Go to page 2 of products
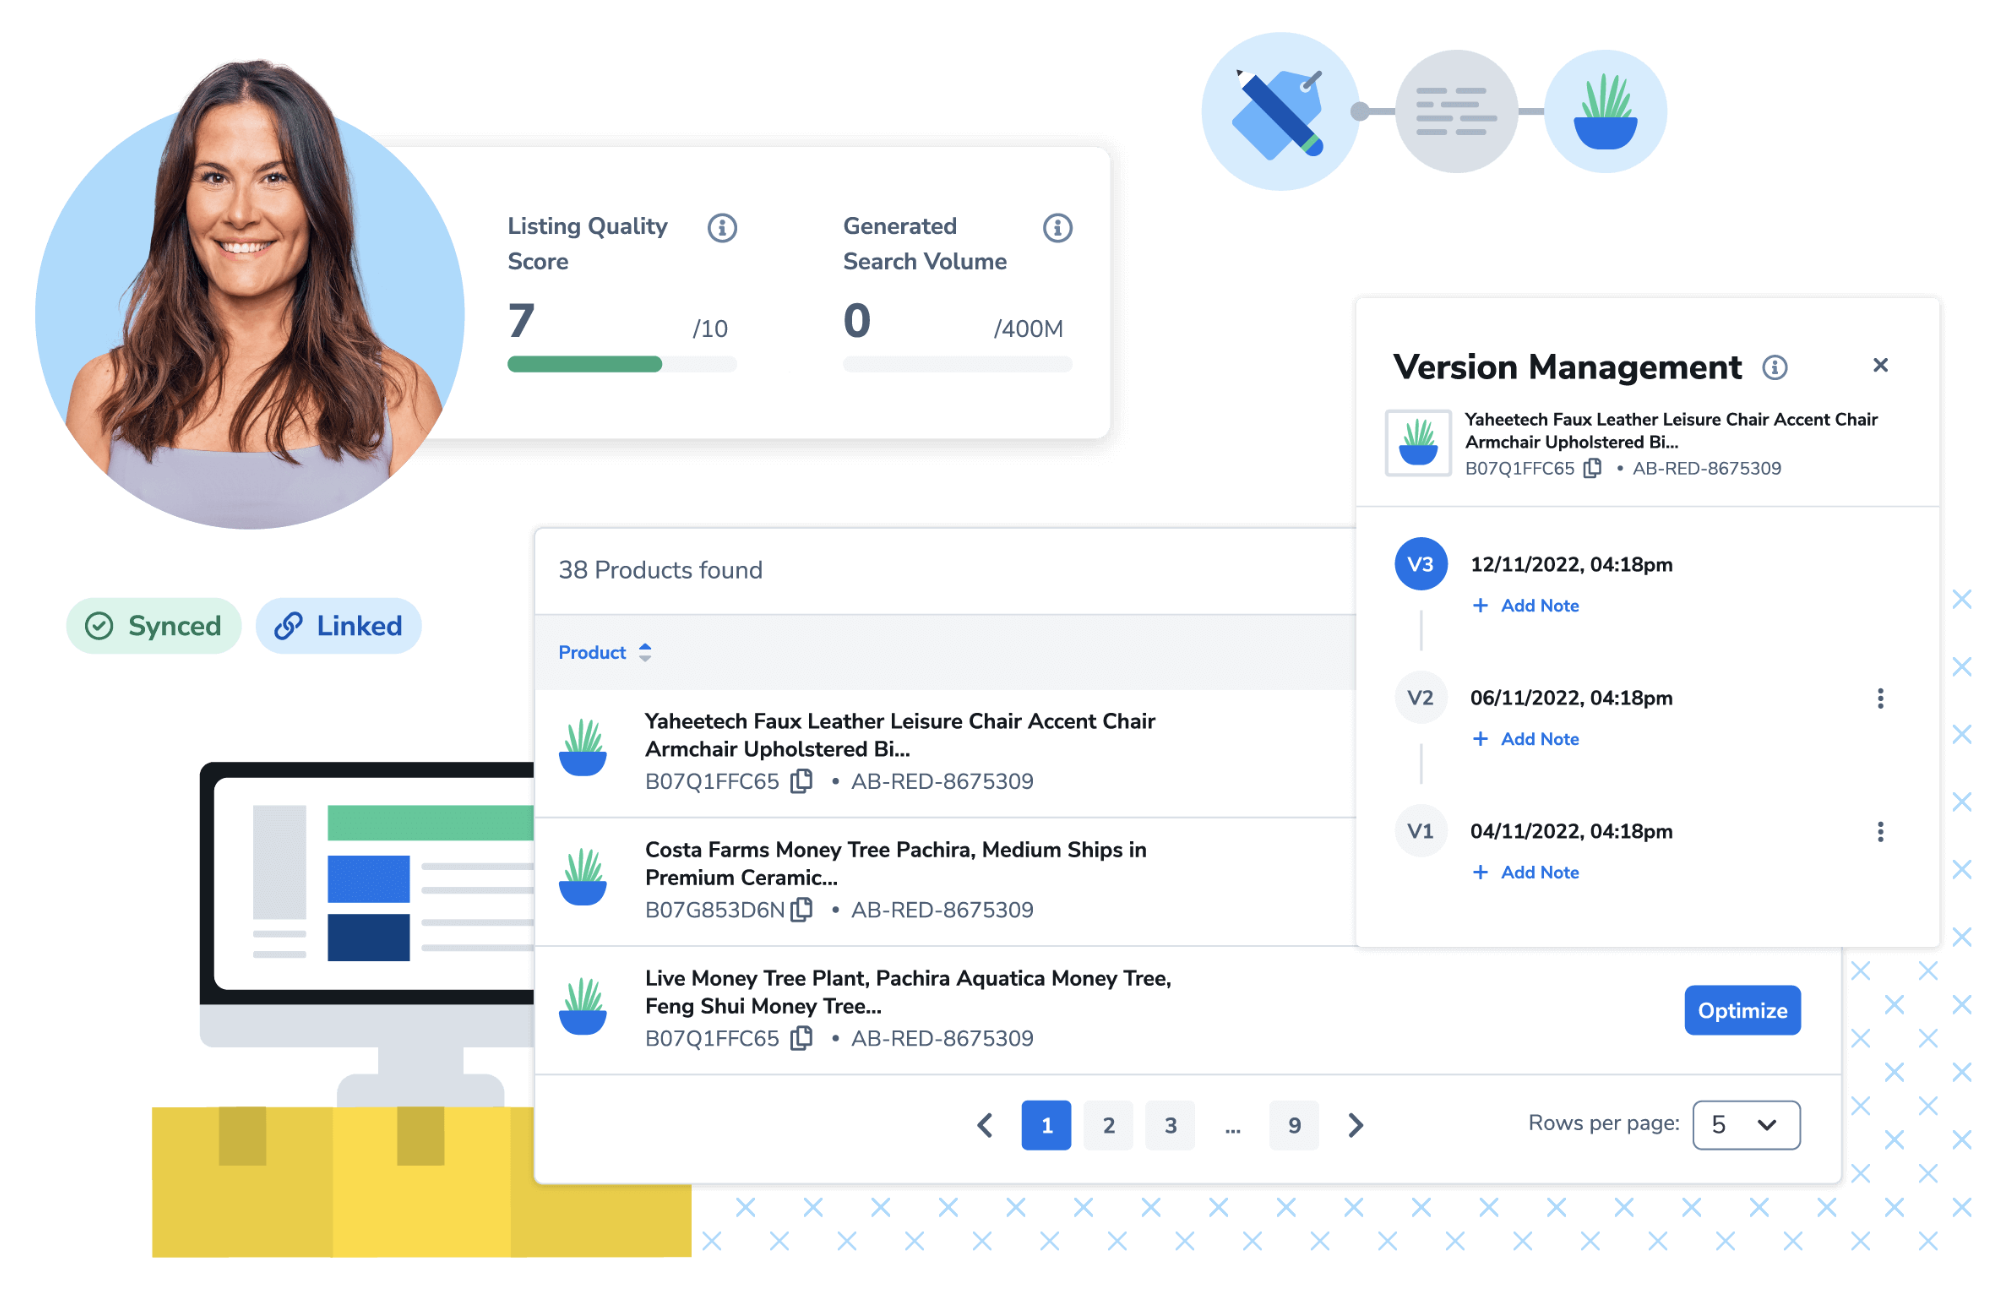Screen dimensions: 2008x1296 (1108, 1126)
